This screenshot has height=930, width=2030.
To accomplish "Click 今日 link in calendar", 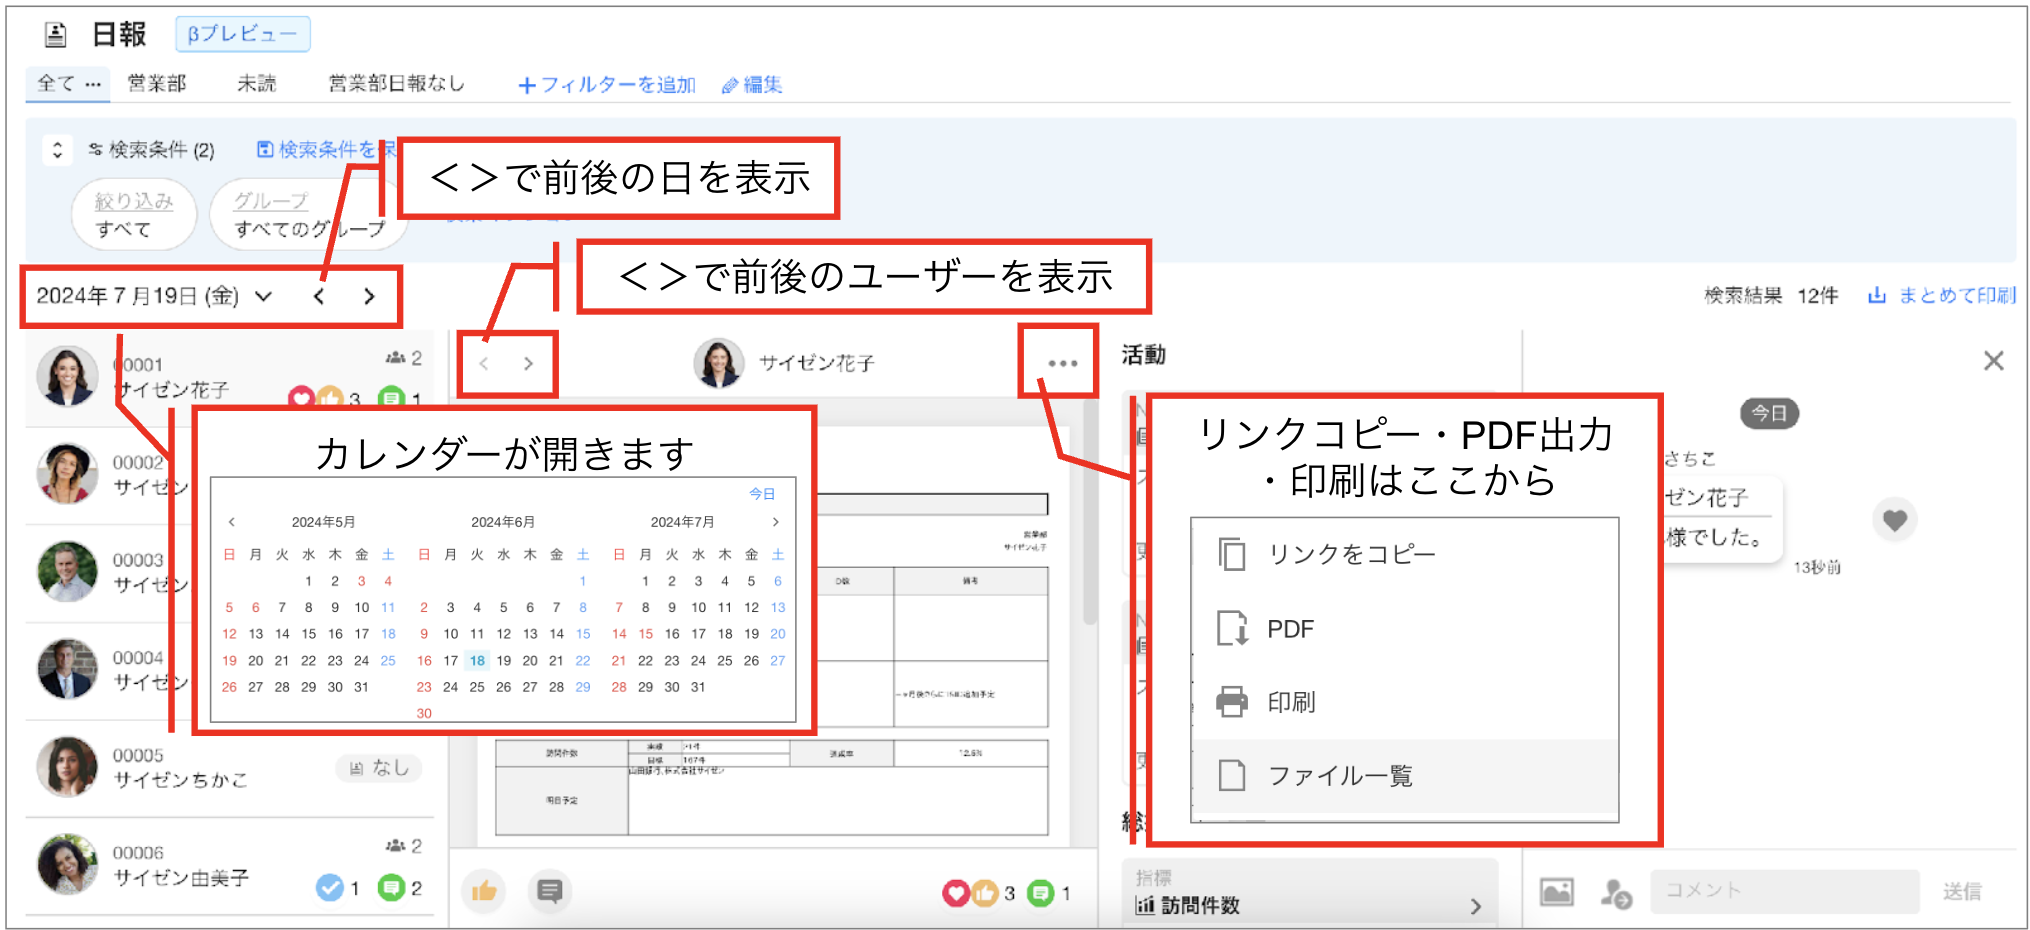I will click(x=762, y=494).
